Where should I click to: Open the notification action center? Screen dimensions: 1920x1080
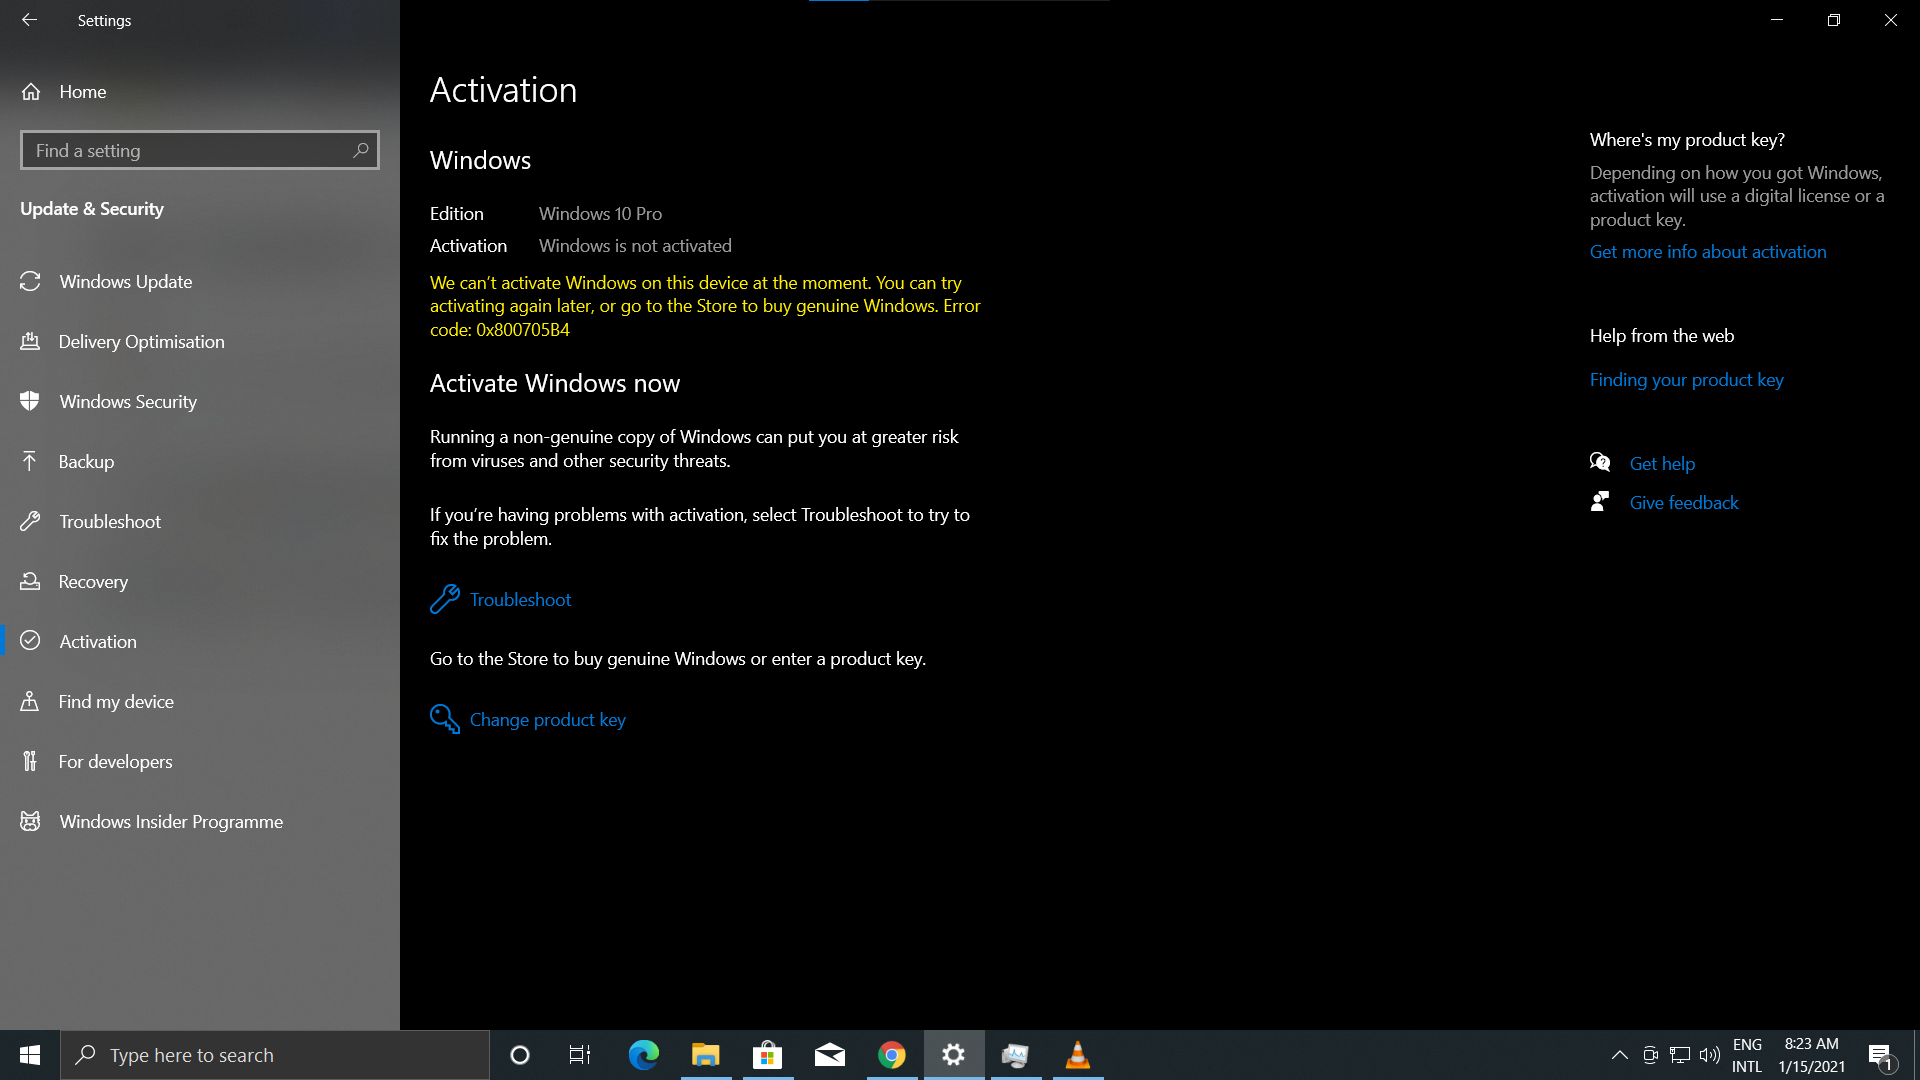click(1880, 1055)
